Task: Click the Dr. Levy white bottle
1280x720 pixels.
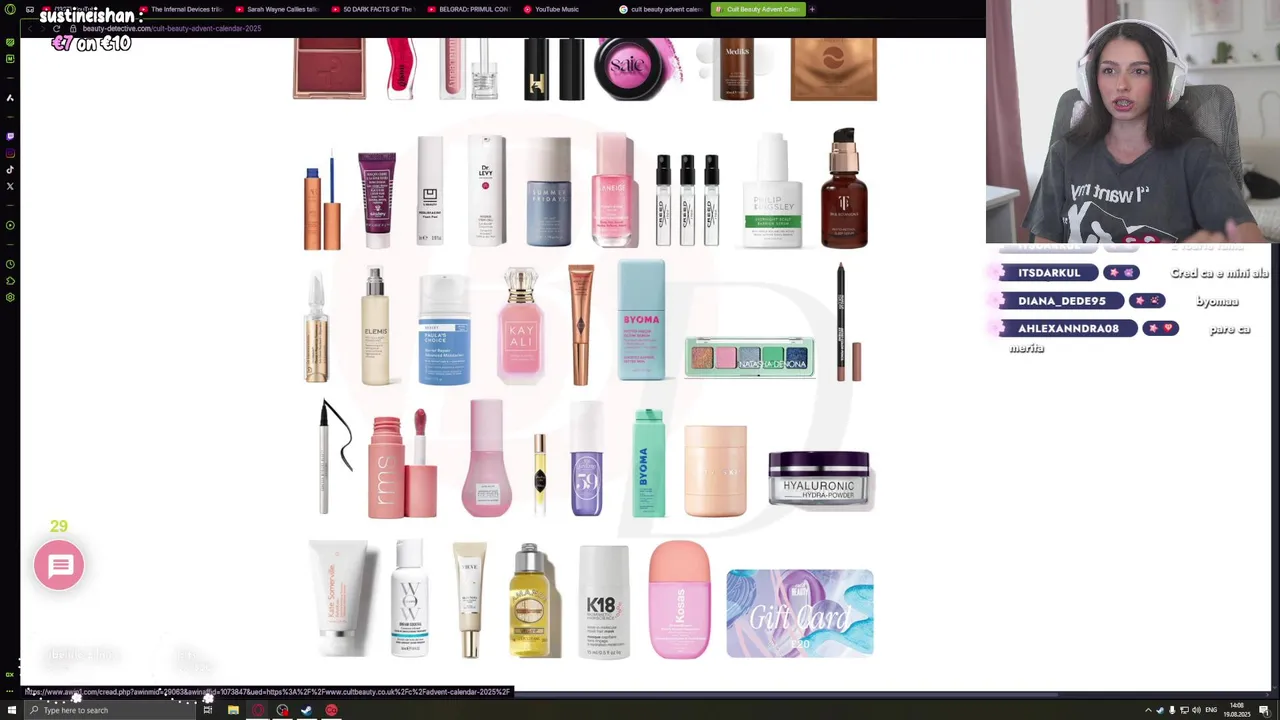Action: click(x=486, y=190)
